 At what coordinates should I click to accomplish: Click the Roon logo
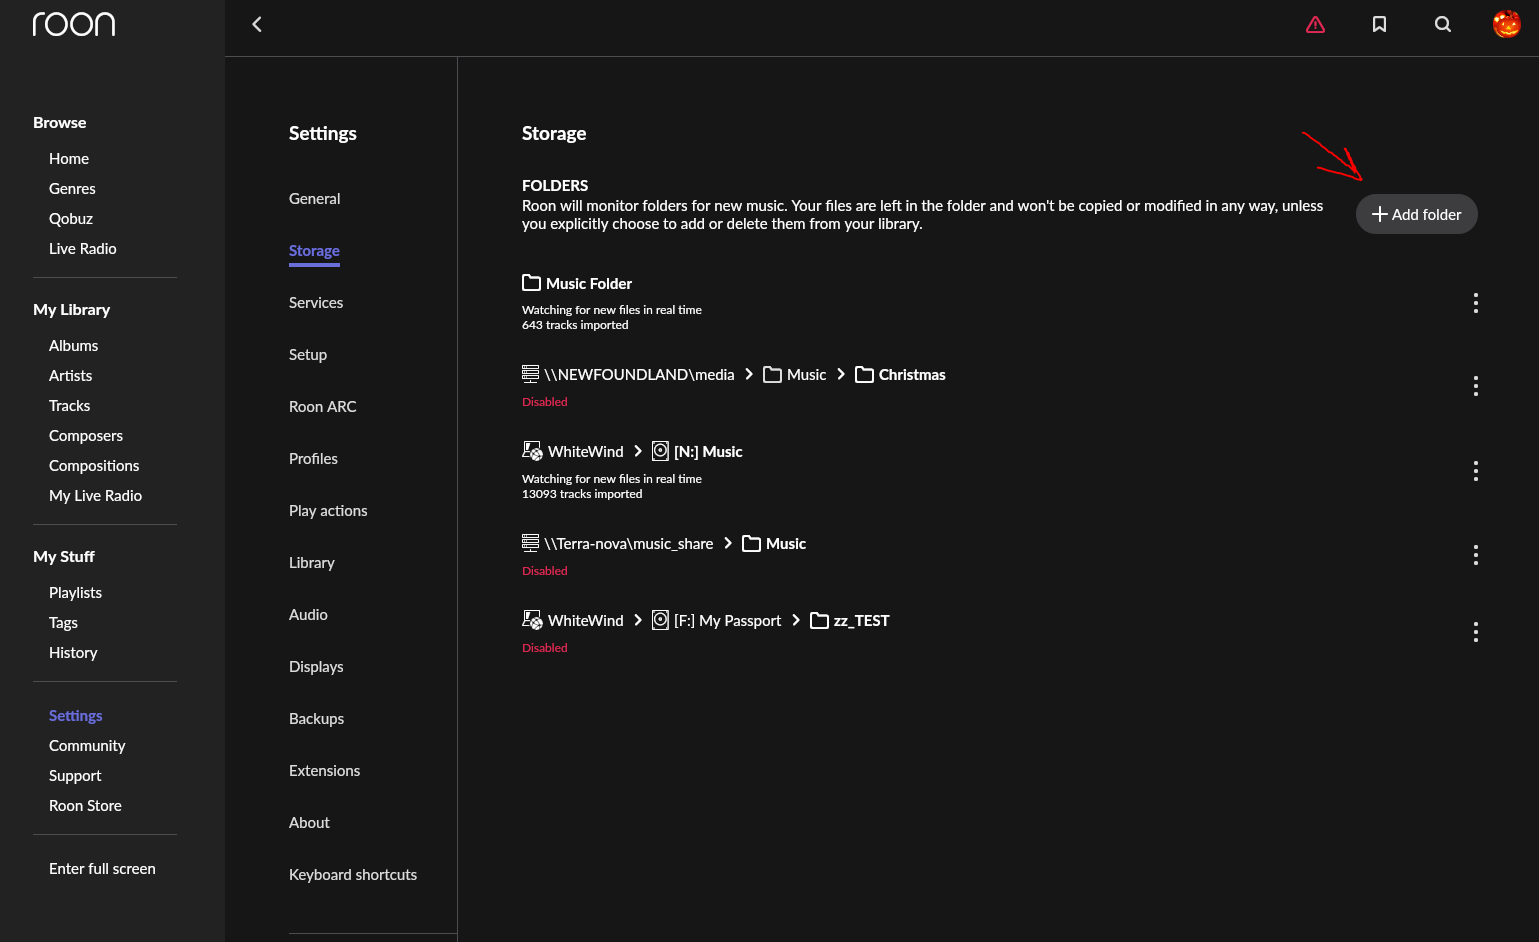click(x=74, y=24)
